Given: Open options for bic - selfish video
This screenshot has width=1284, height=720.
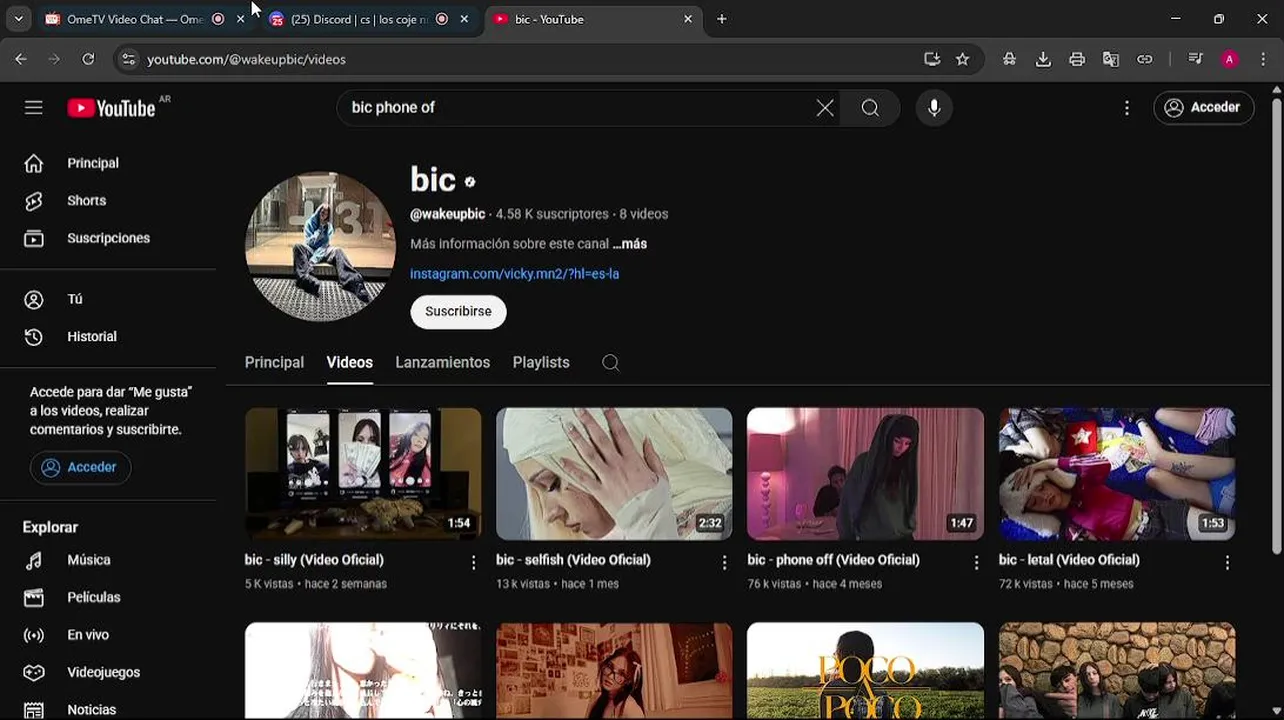Looking at the screenshot, I should pyautogui.click(x=725, y=563).
